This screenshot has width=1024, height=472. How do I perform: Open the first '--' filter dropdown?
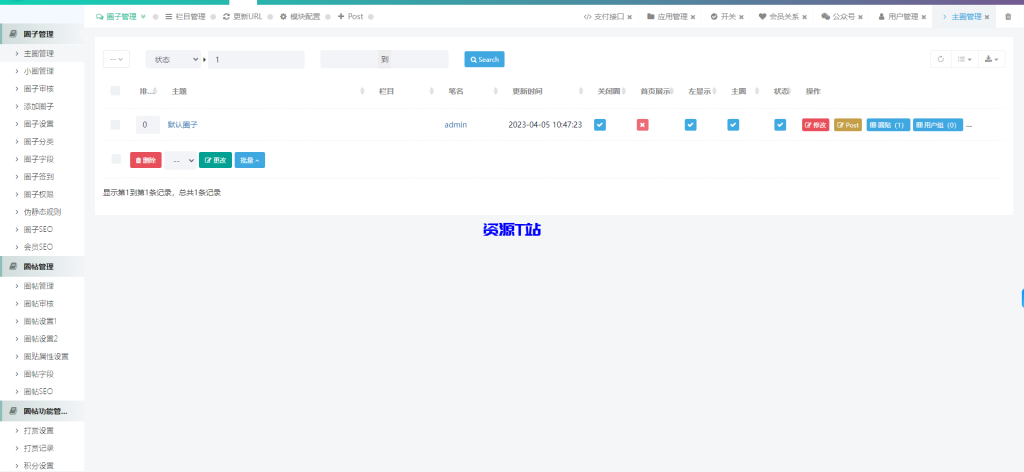tap(116, 59)
